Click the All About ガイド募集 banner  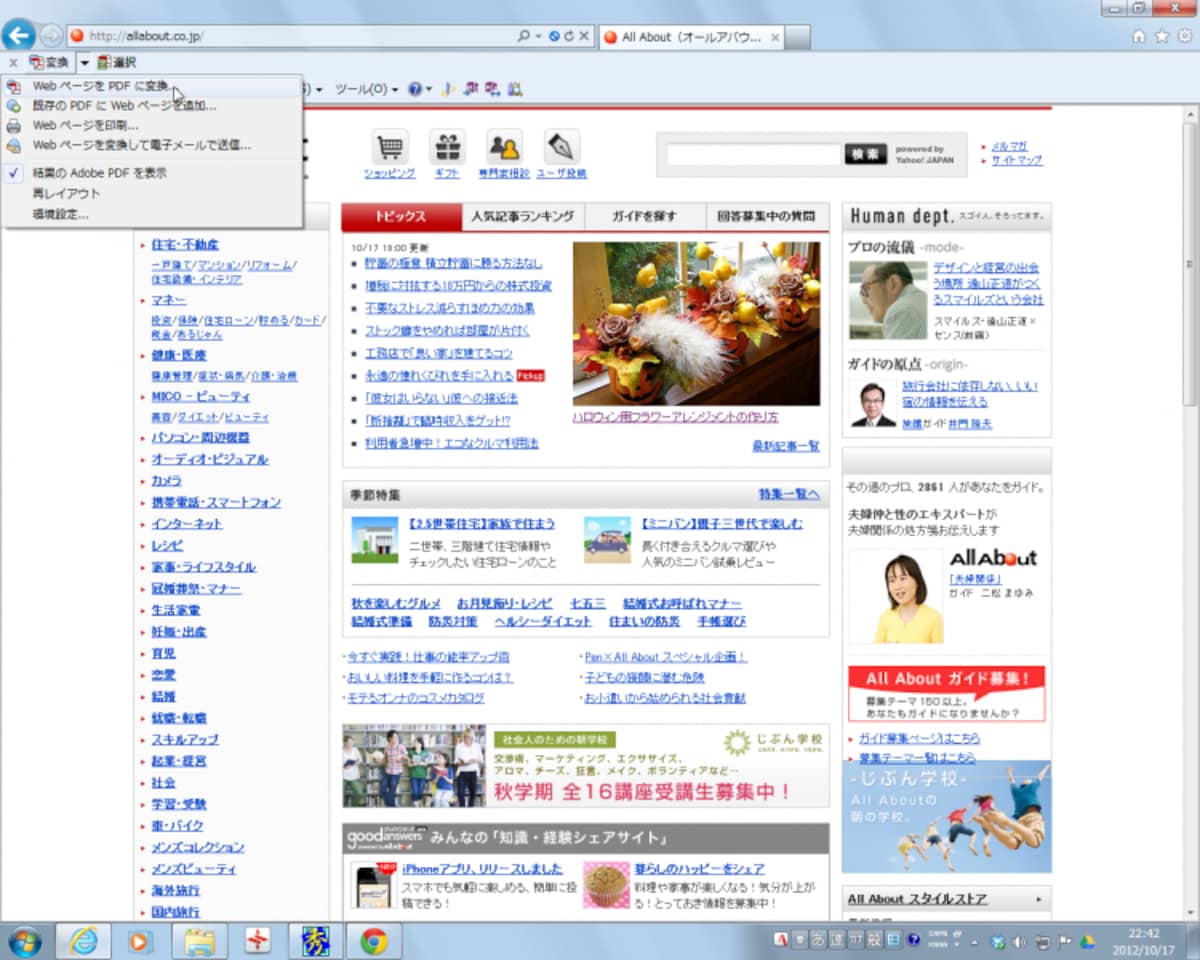(947, 693)
